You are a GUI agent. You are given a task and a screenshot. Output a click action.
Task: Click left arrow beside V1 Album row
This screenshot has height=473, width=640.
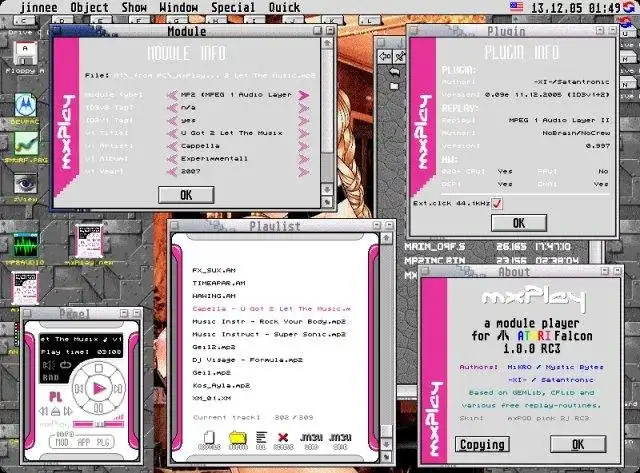point(172,159)
